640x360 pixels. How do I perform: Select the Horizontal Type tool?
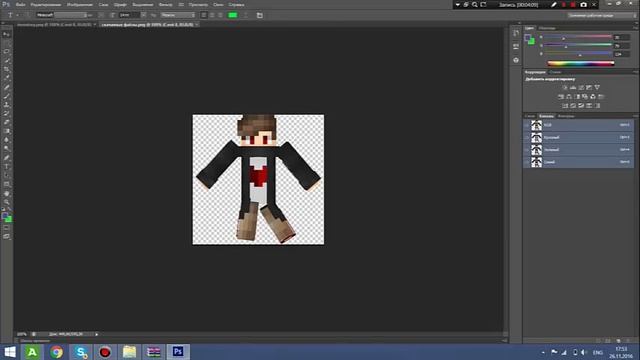[7, 167]
